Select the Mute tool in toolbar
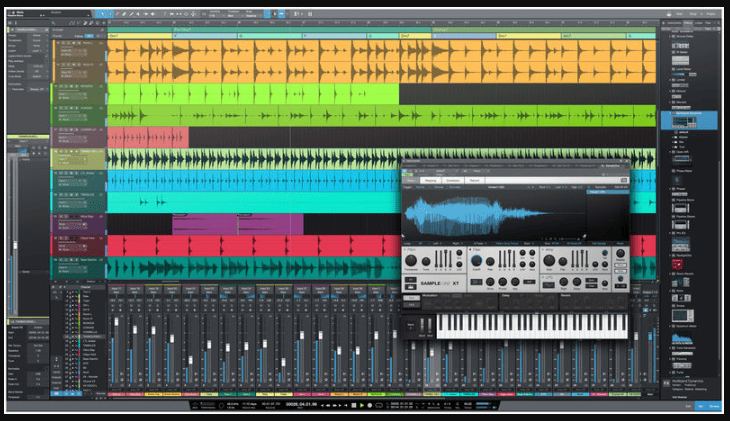730x421 pixels. point(138,14)
